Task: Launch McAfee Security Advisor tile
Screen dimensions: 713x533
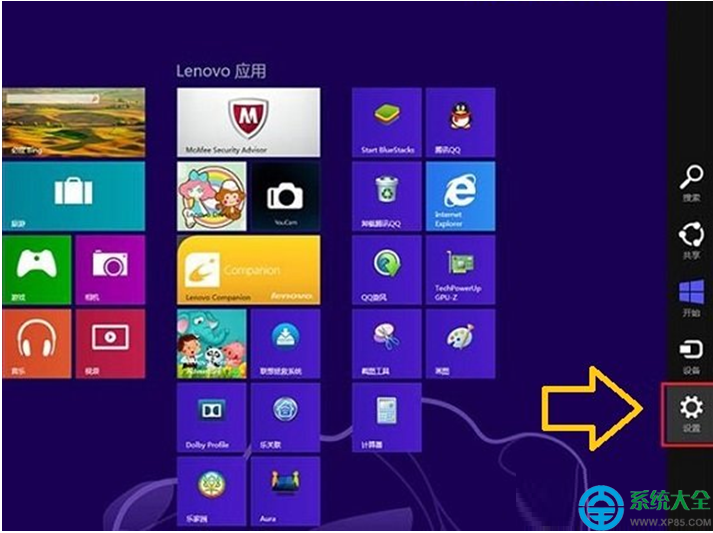Action: [x=248, y=122]
